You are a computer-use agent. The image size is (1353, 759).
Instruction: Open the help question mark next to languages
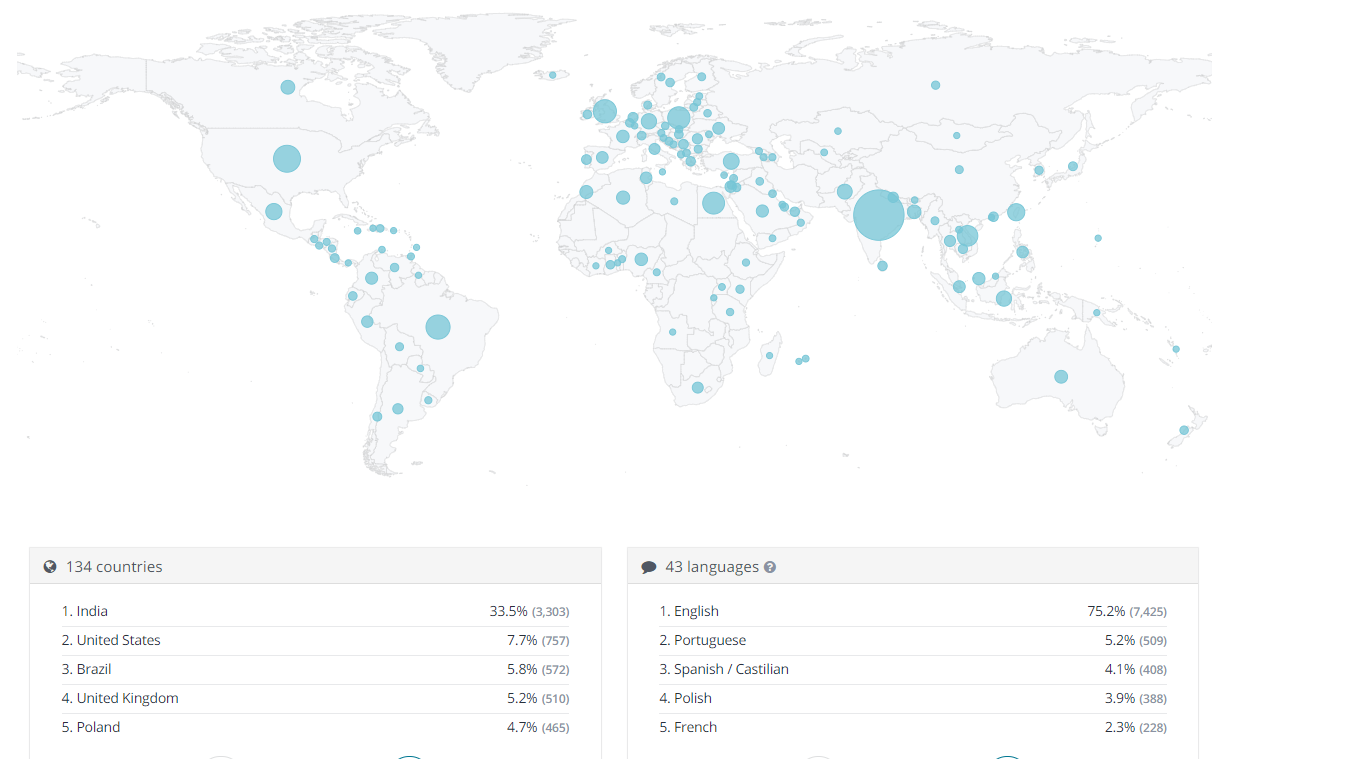pos(770,567)
